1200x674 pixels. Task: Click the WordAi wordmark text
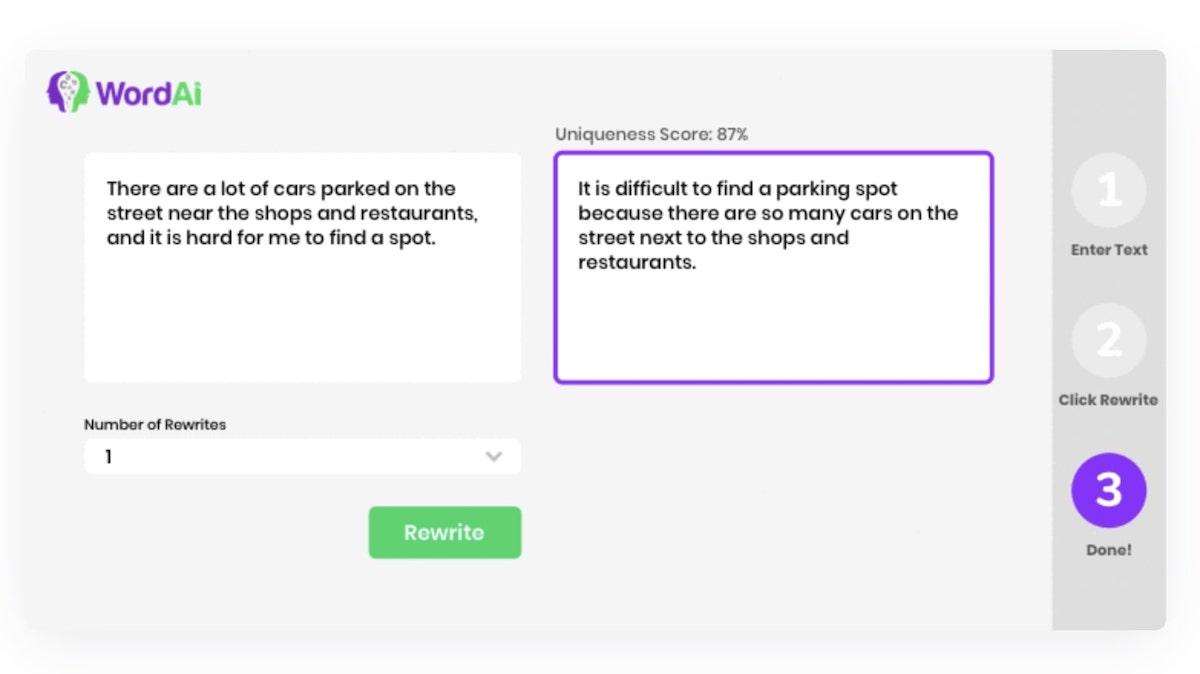coord(149,93)
